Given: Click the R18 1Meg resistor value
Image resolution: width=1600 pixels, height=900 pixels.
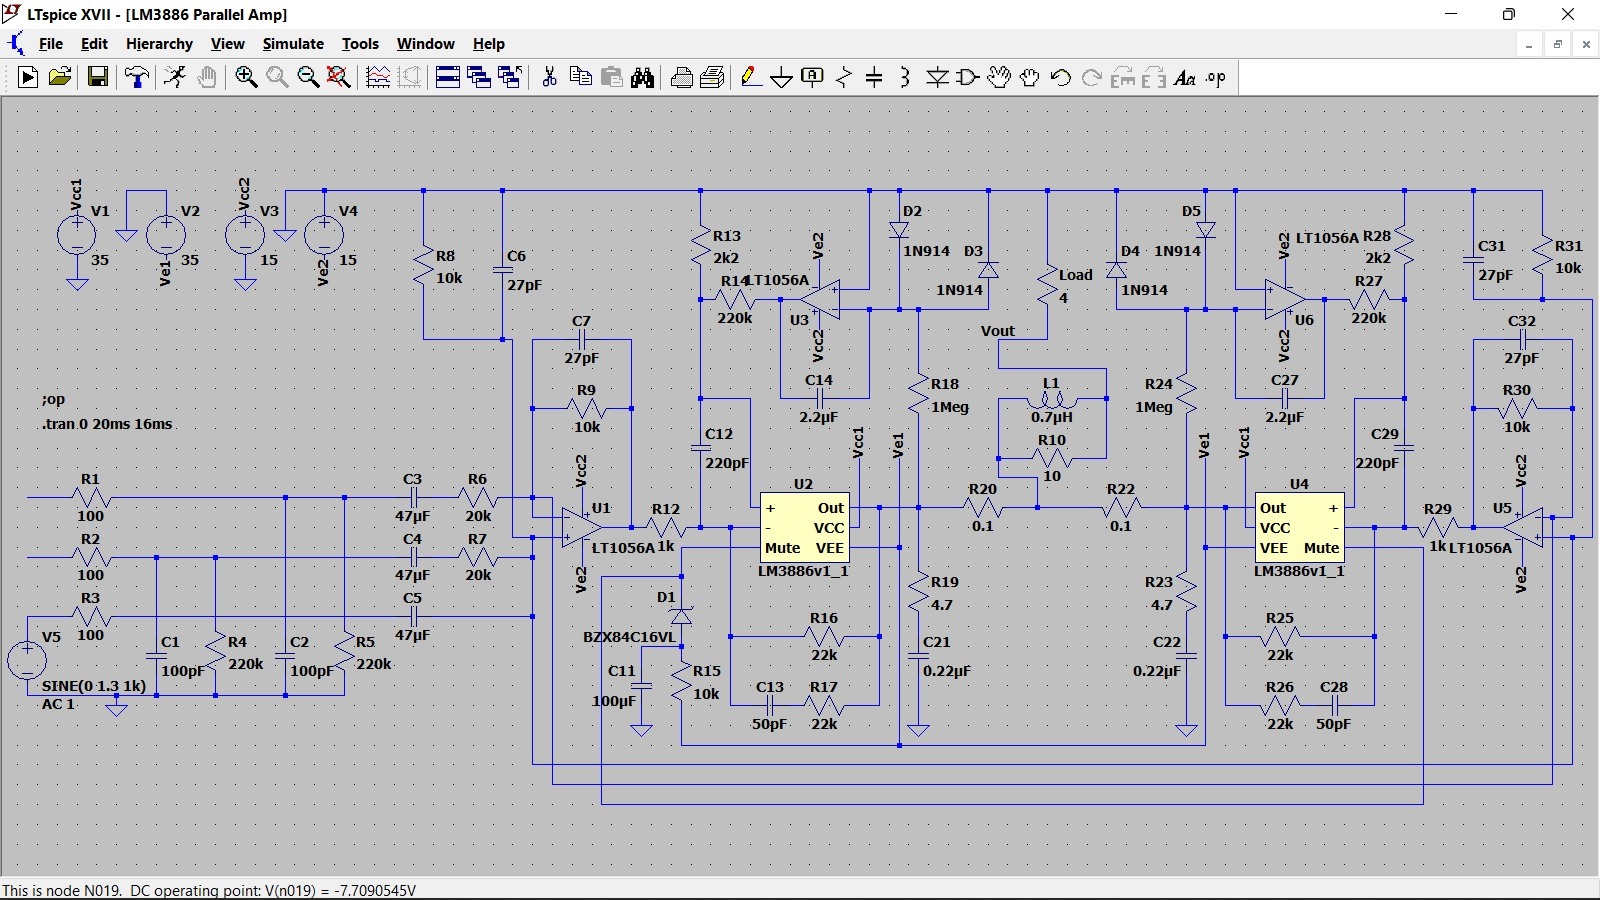Looking at the screenshot, I should point(949,407).
